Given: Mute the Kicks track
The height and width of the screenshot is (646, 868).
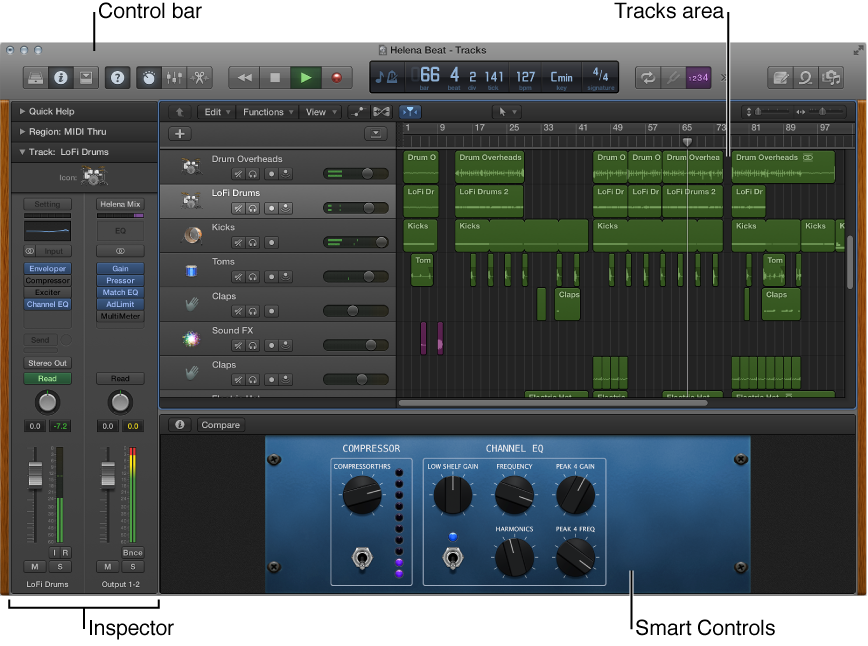Looking at the screenshot, I should (237, 242).
